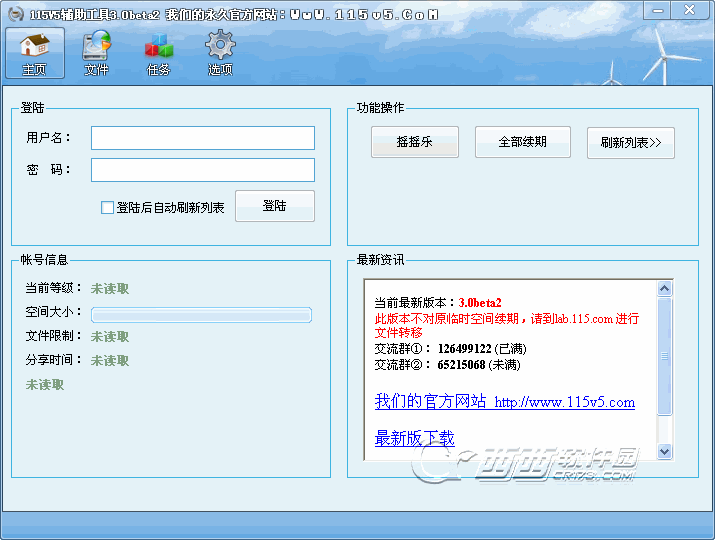Image resolution: width=715 pixels, height=540 pixels.
Task: Click the 全部续期 renew all button
Action: 523,142
